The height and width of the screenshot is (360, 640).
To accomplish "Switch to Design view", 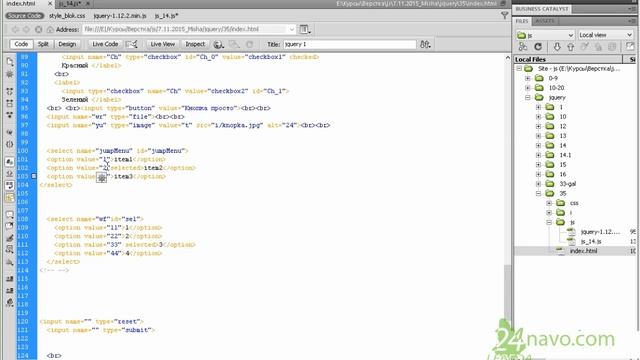I will click(67, 44).
